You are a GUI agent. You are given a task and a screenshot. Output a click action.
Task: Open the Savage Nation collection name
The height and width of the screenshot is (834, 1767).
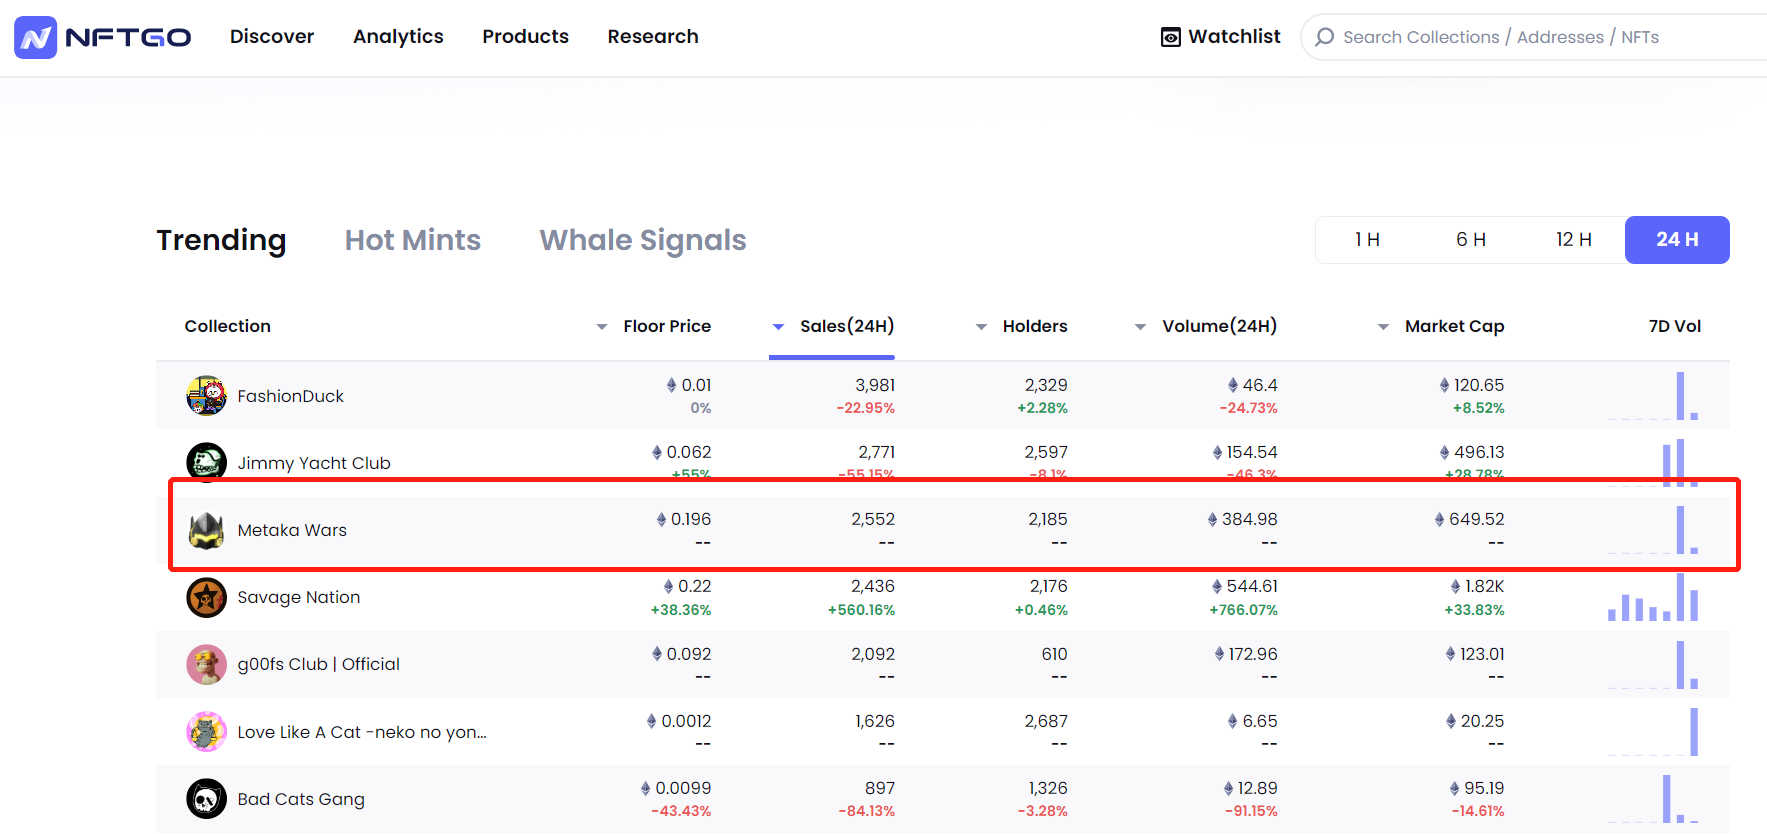click(299, 597)
